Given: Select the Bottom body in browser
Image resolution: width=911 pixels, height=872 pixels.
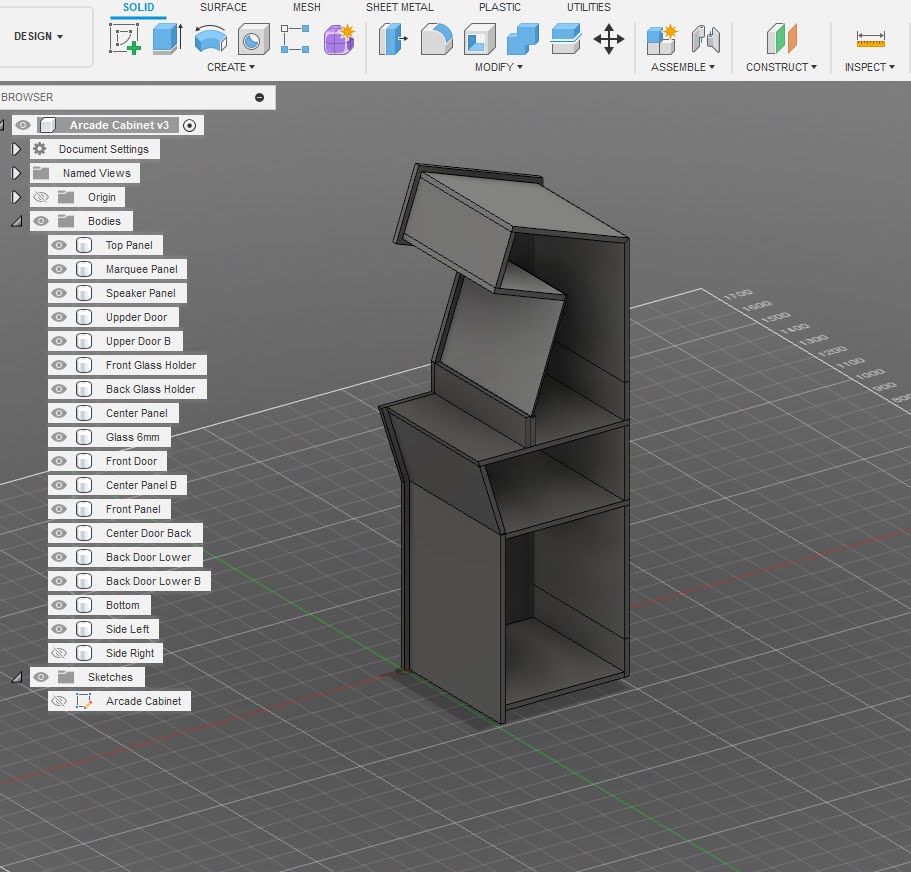Looking at the screenshot, I should (123, 605).
